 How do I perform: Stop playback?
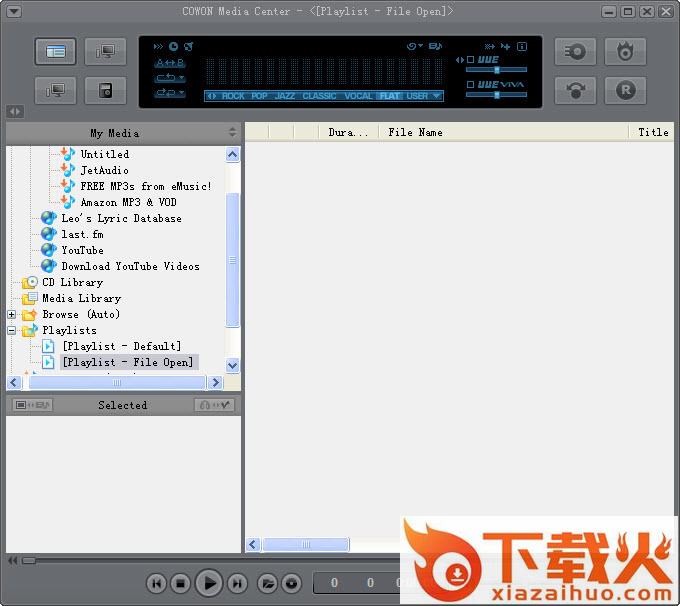tap(181, 583)
